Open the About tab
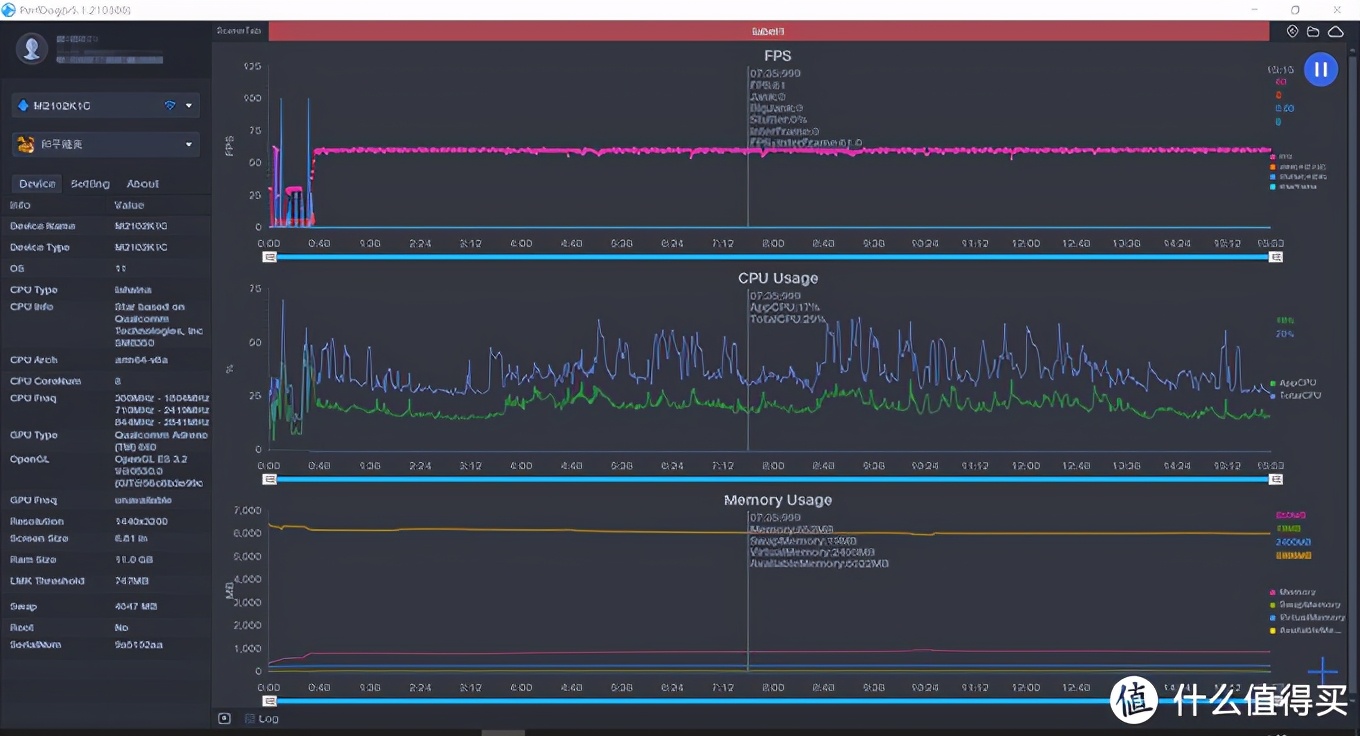 pos(142,184)
